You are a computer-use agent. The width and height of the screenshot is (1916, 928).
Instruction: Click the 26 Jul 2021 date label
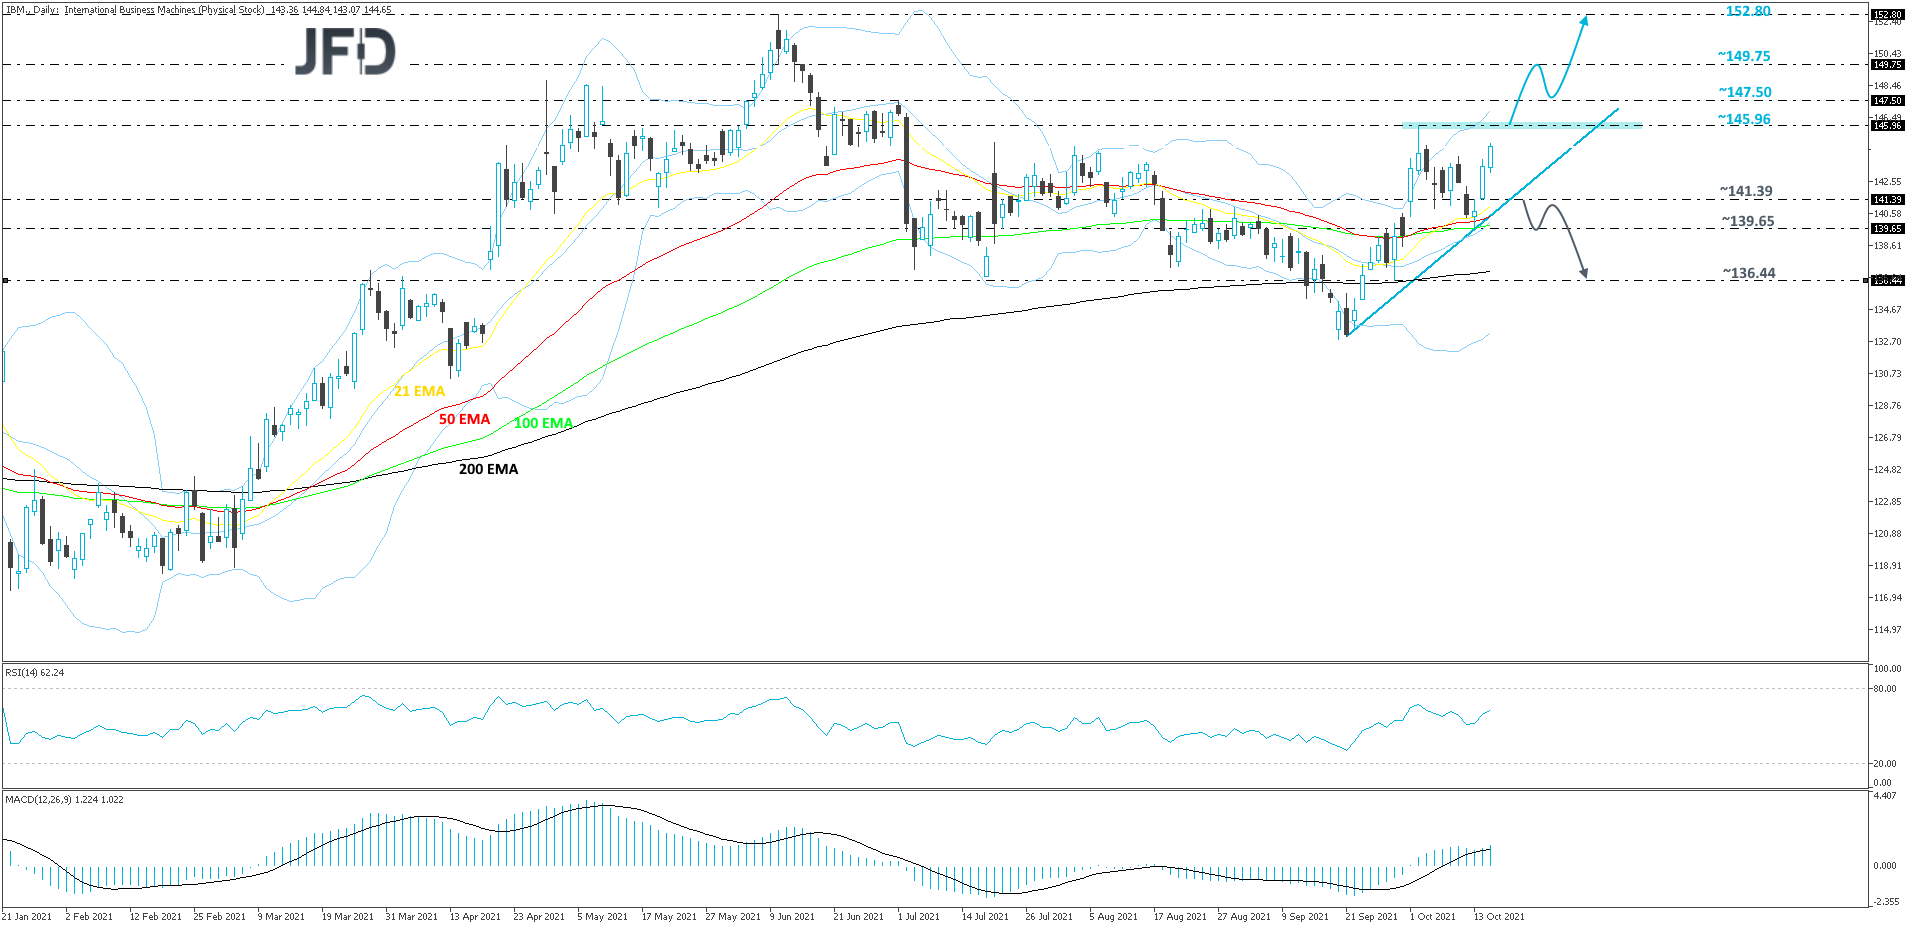(x=1049, y=917)
